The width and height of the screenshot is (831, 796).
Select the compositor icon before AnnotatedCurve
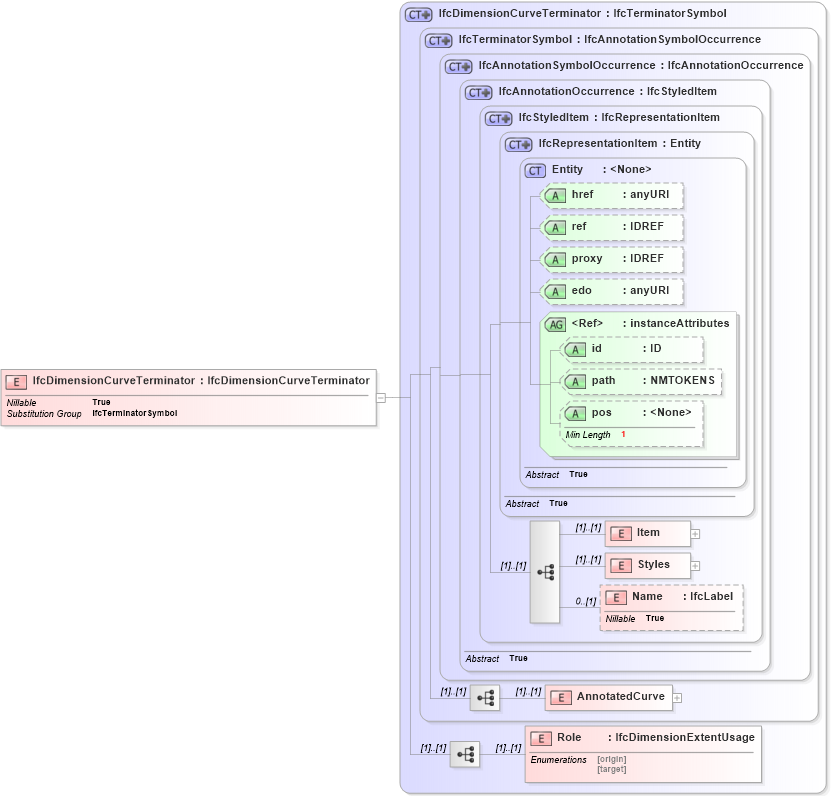[x=485, y=698]
